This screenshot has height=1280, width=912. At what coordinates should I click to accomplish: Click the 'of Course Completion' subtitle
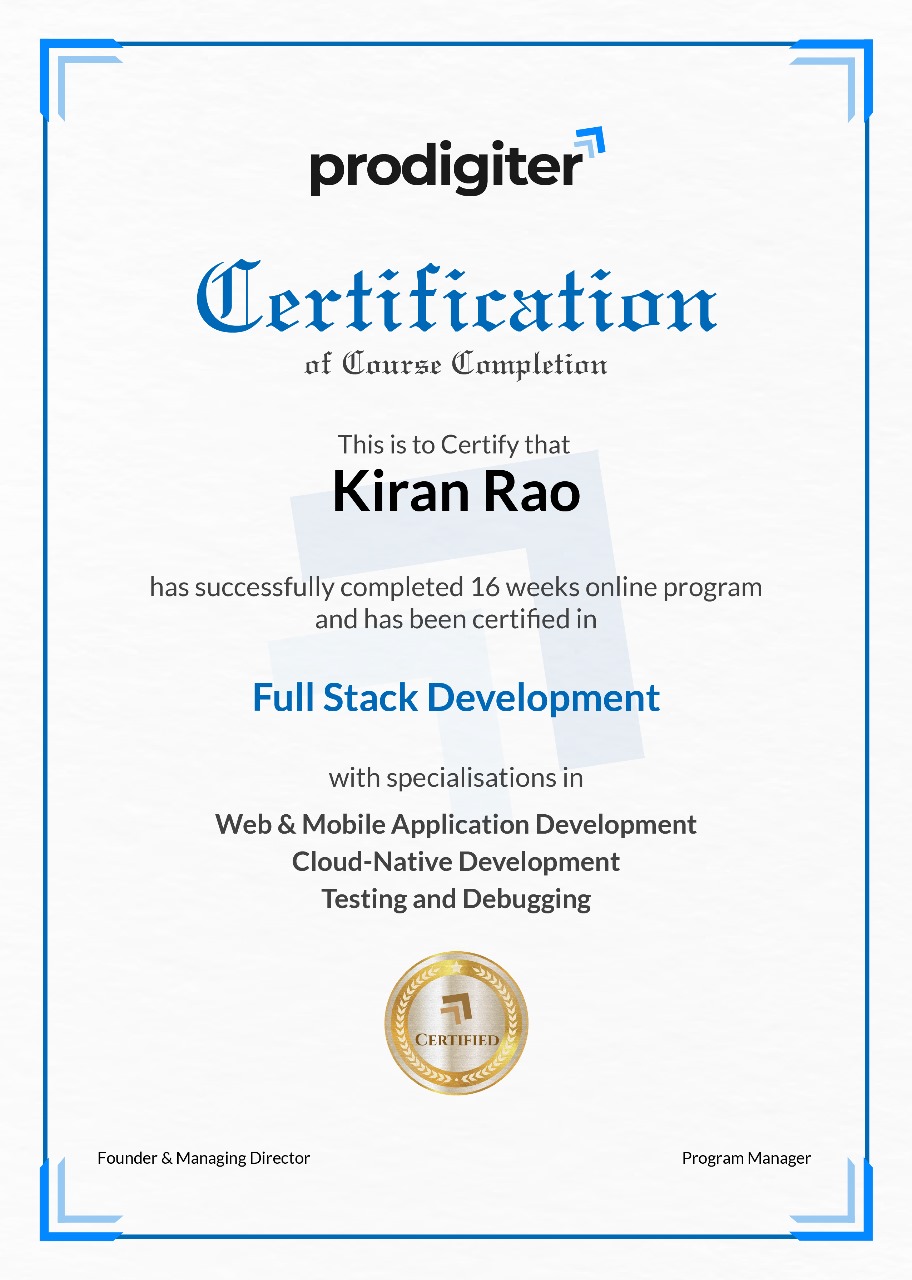(x=456, y=364)
